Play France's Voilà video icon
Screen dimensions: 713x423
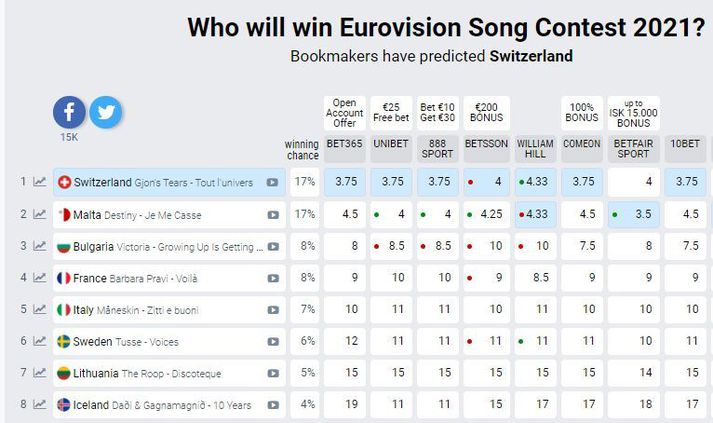273,278
